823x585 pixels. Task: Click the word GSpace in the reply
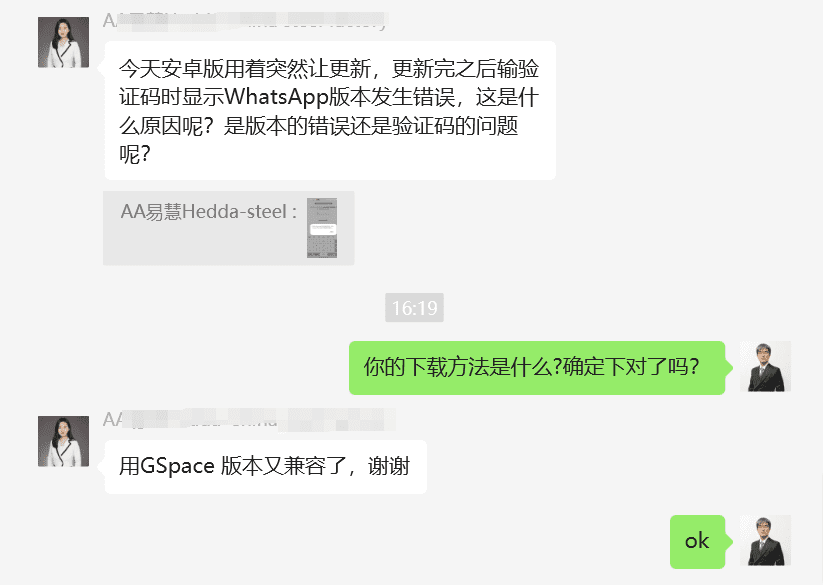click(177, 466)
